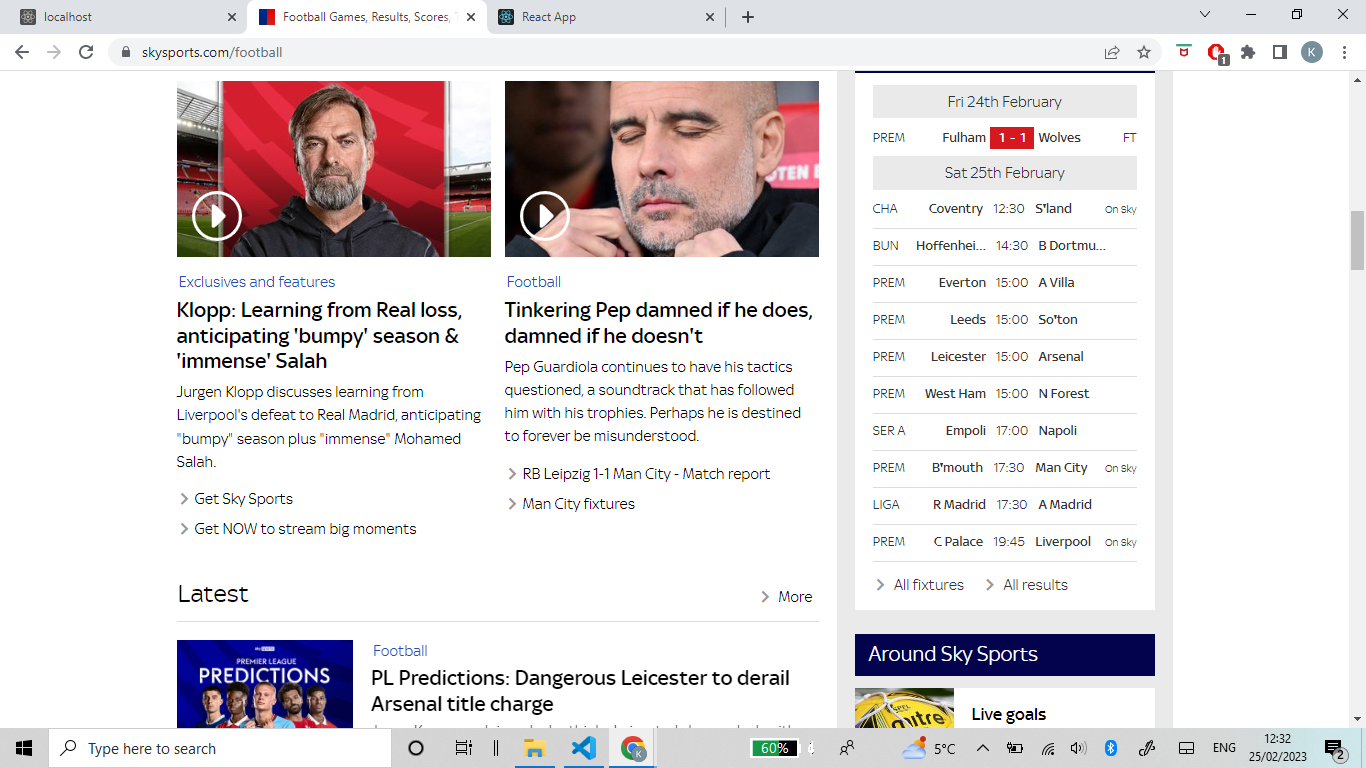The width and height of the screenshot is (1366, 768).
Task: Toggle the Bluetooth tray icon
Action: (1111, 747)
